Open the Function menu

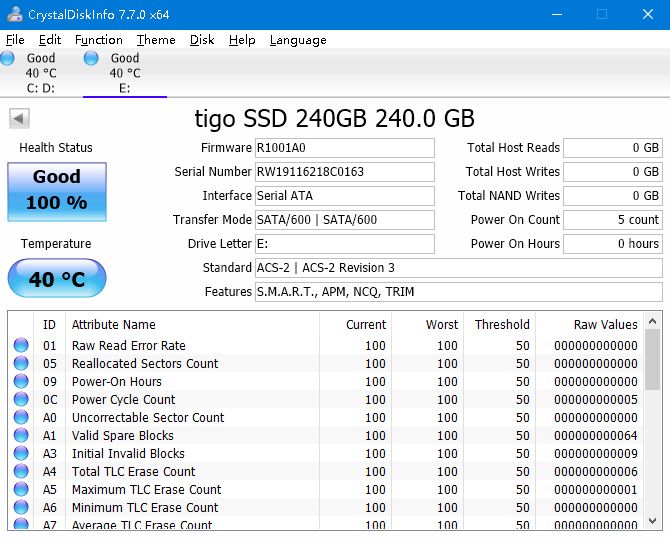pos(99,40)
